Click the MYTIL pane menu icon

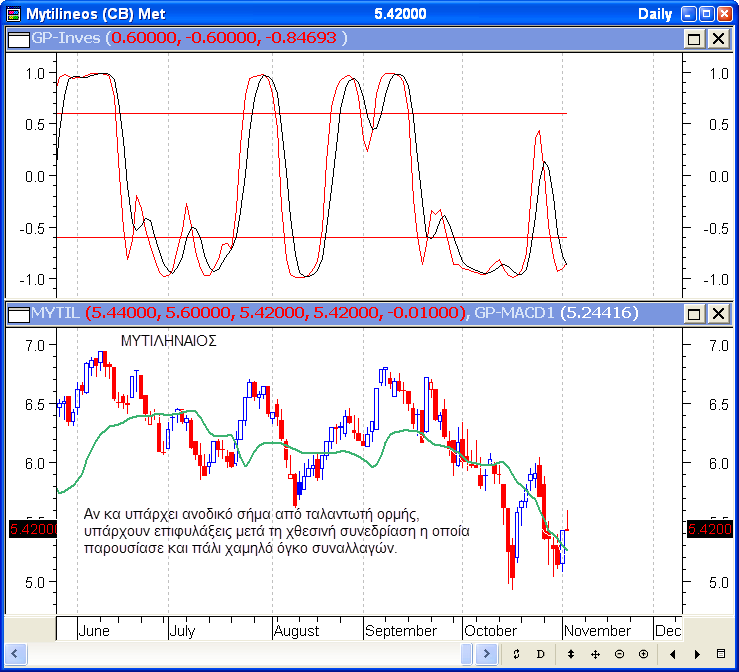click(x=18, y=313)
